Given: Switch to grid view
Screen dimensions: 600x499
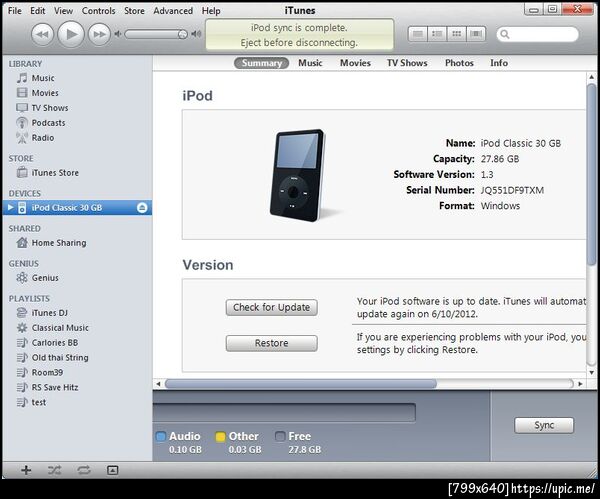Looking at the screenshot, I should coord(457,34).
